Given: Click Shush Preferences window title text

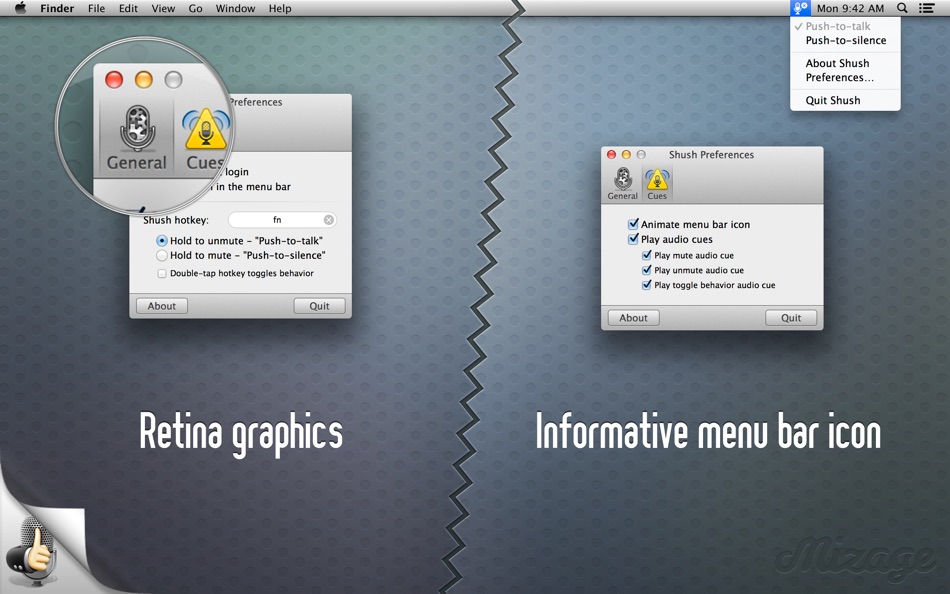Looking at the screenshot, I should (711, 155).
